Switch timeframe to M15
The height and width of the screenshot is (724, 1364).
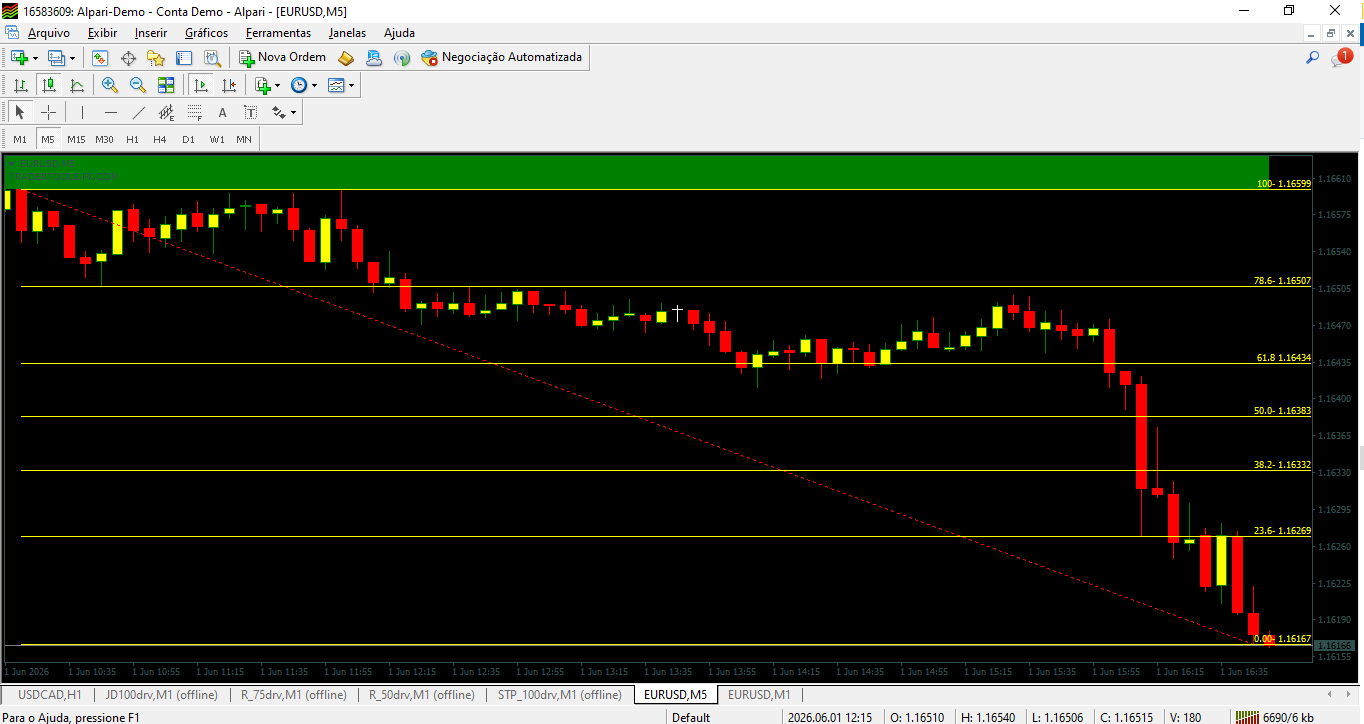[76, 139]
